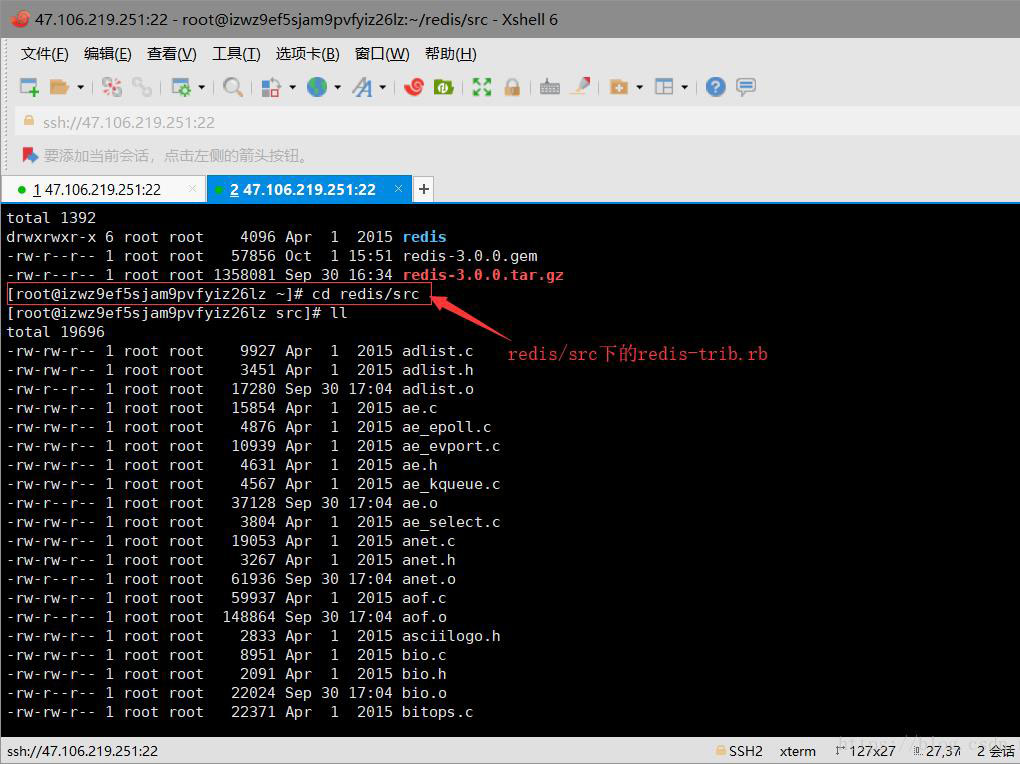Open the Color Scheme icon
Image resolution: width=1020 pixels, height=764 pixels.
[271, 87]
